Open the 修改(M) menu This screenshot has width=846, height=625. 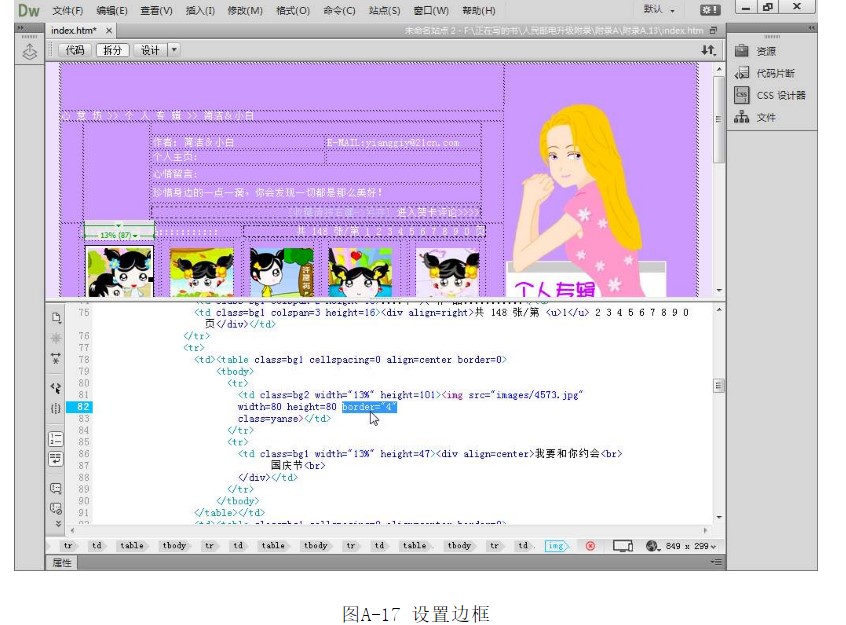coord(244,10)
